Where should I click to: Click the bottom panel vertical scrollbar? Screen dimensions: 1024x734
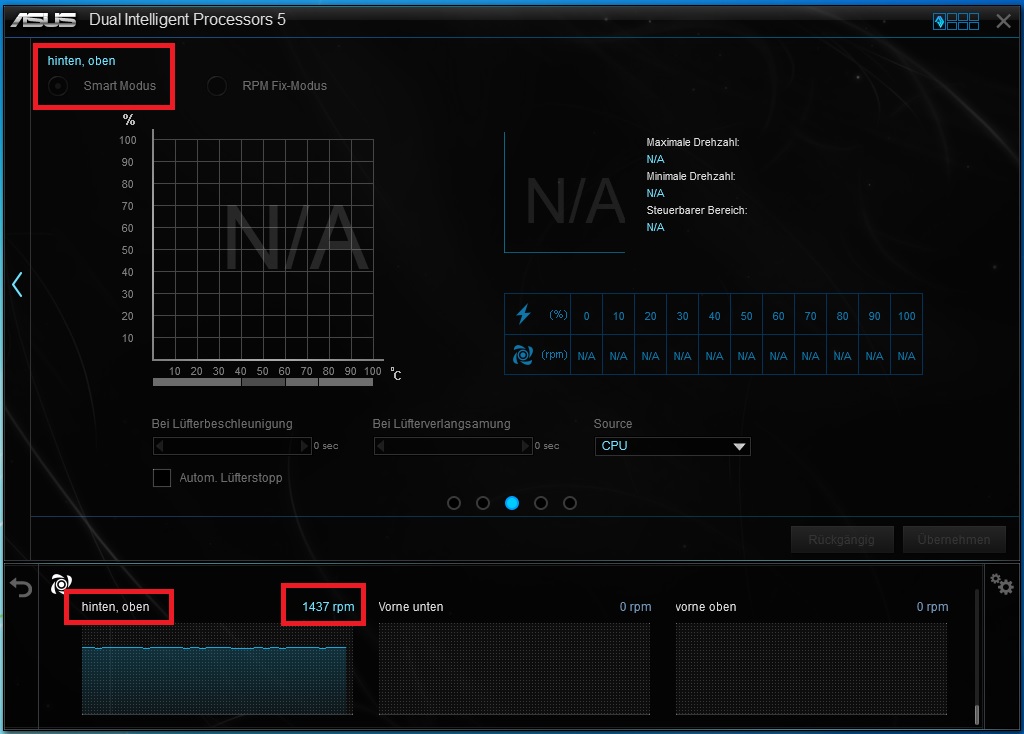(977, 656)
